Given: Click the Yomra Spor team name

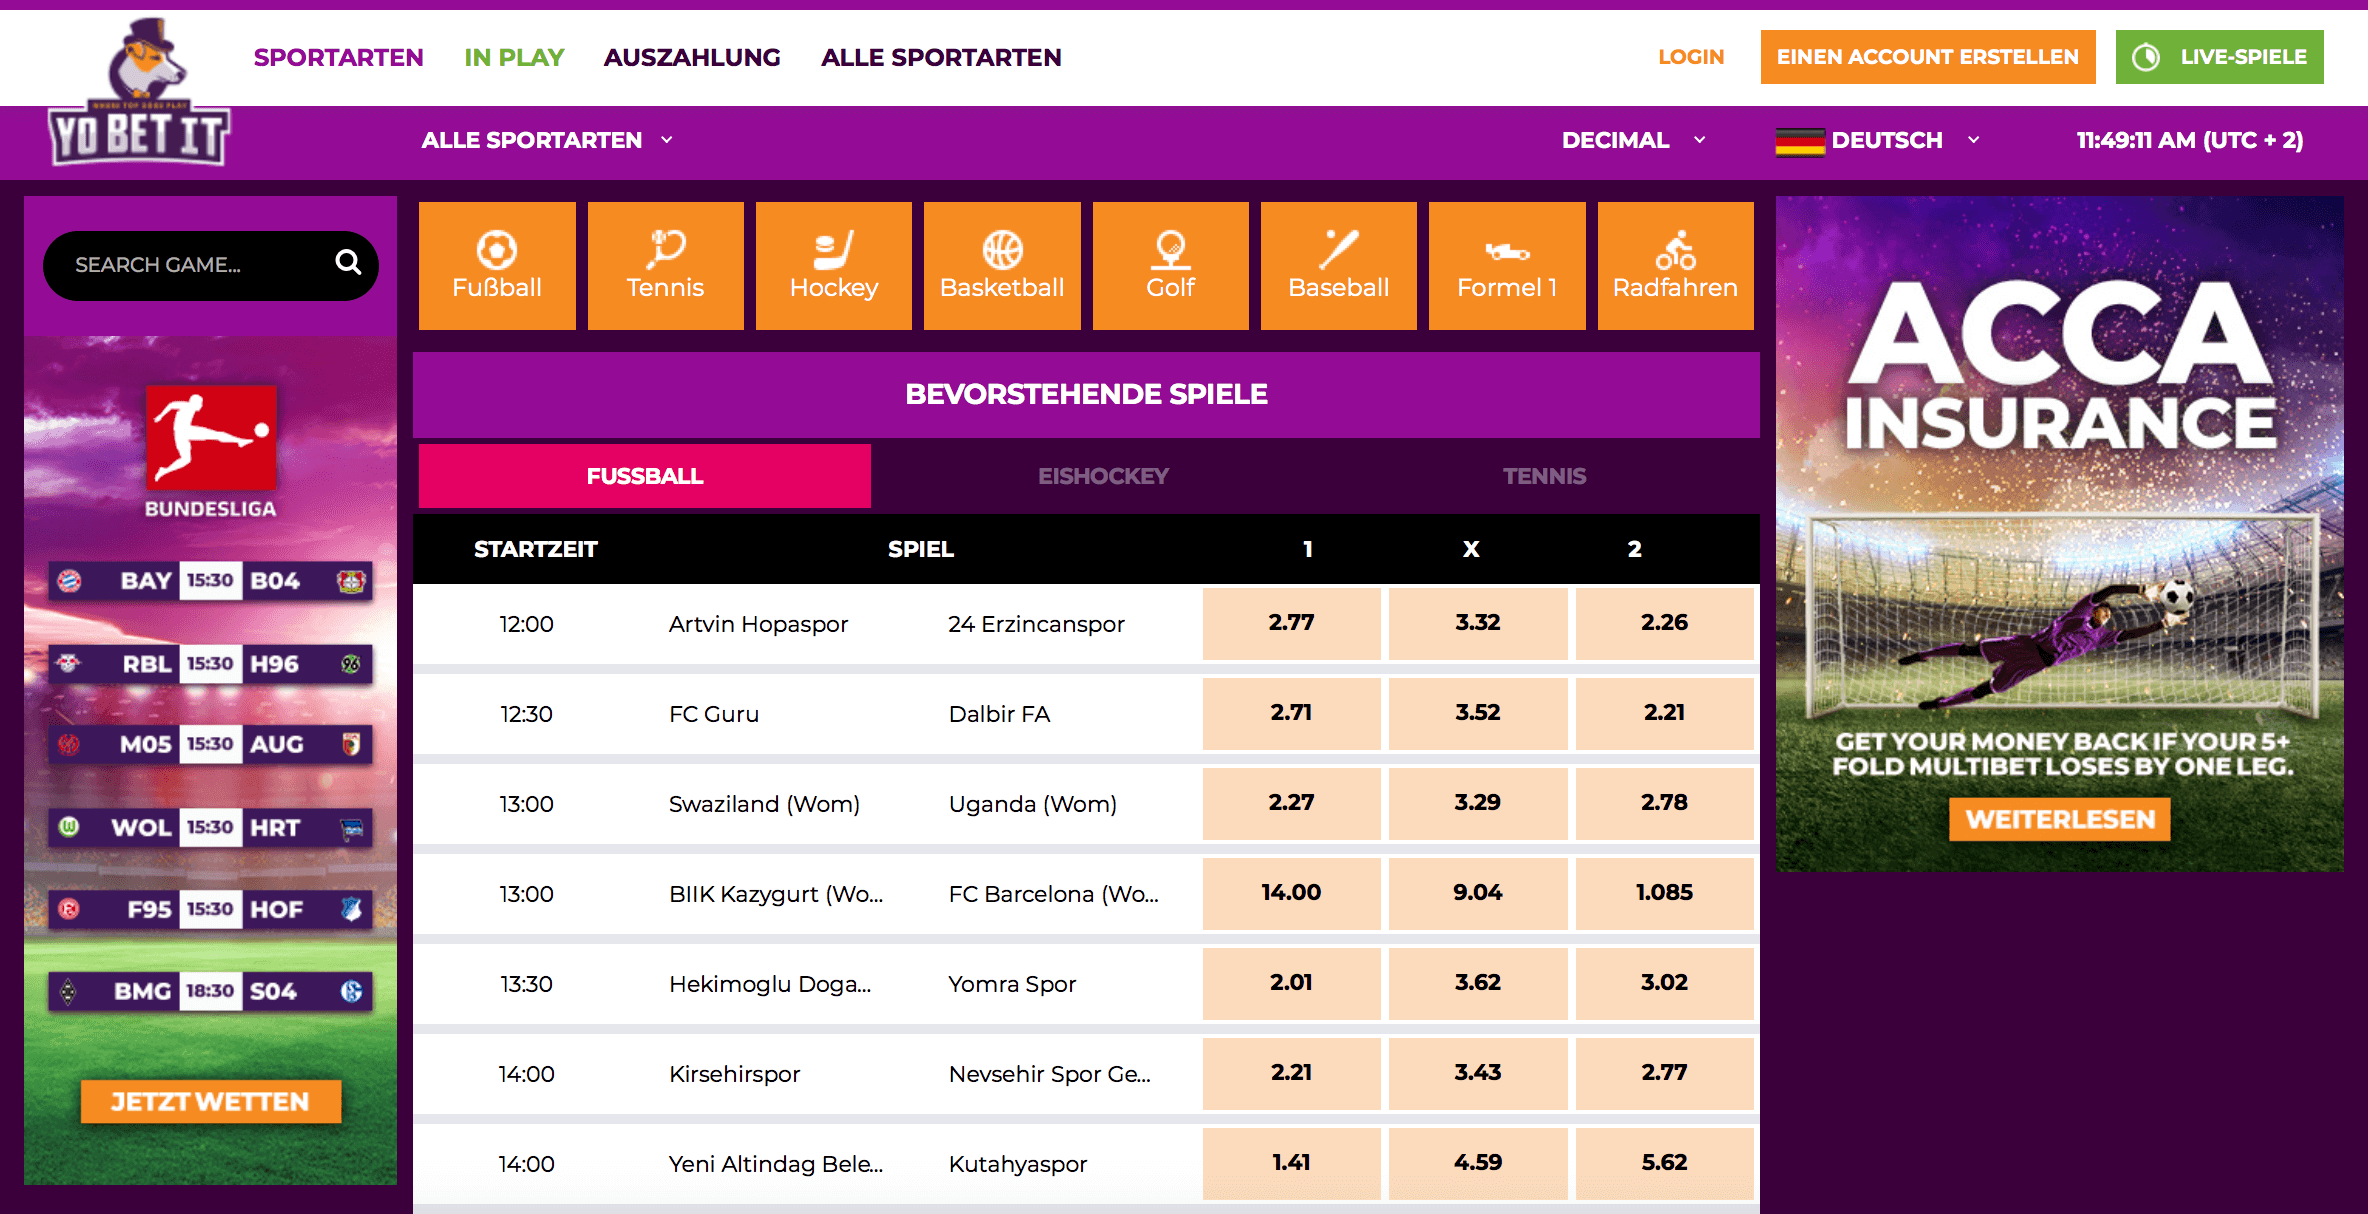Looking at the screenshot, I should pyautogui.click(x=1012, y=984).
